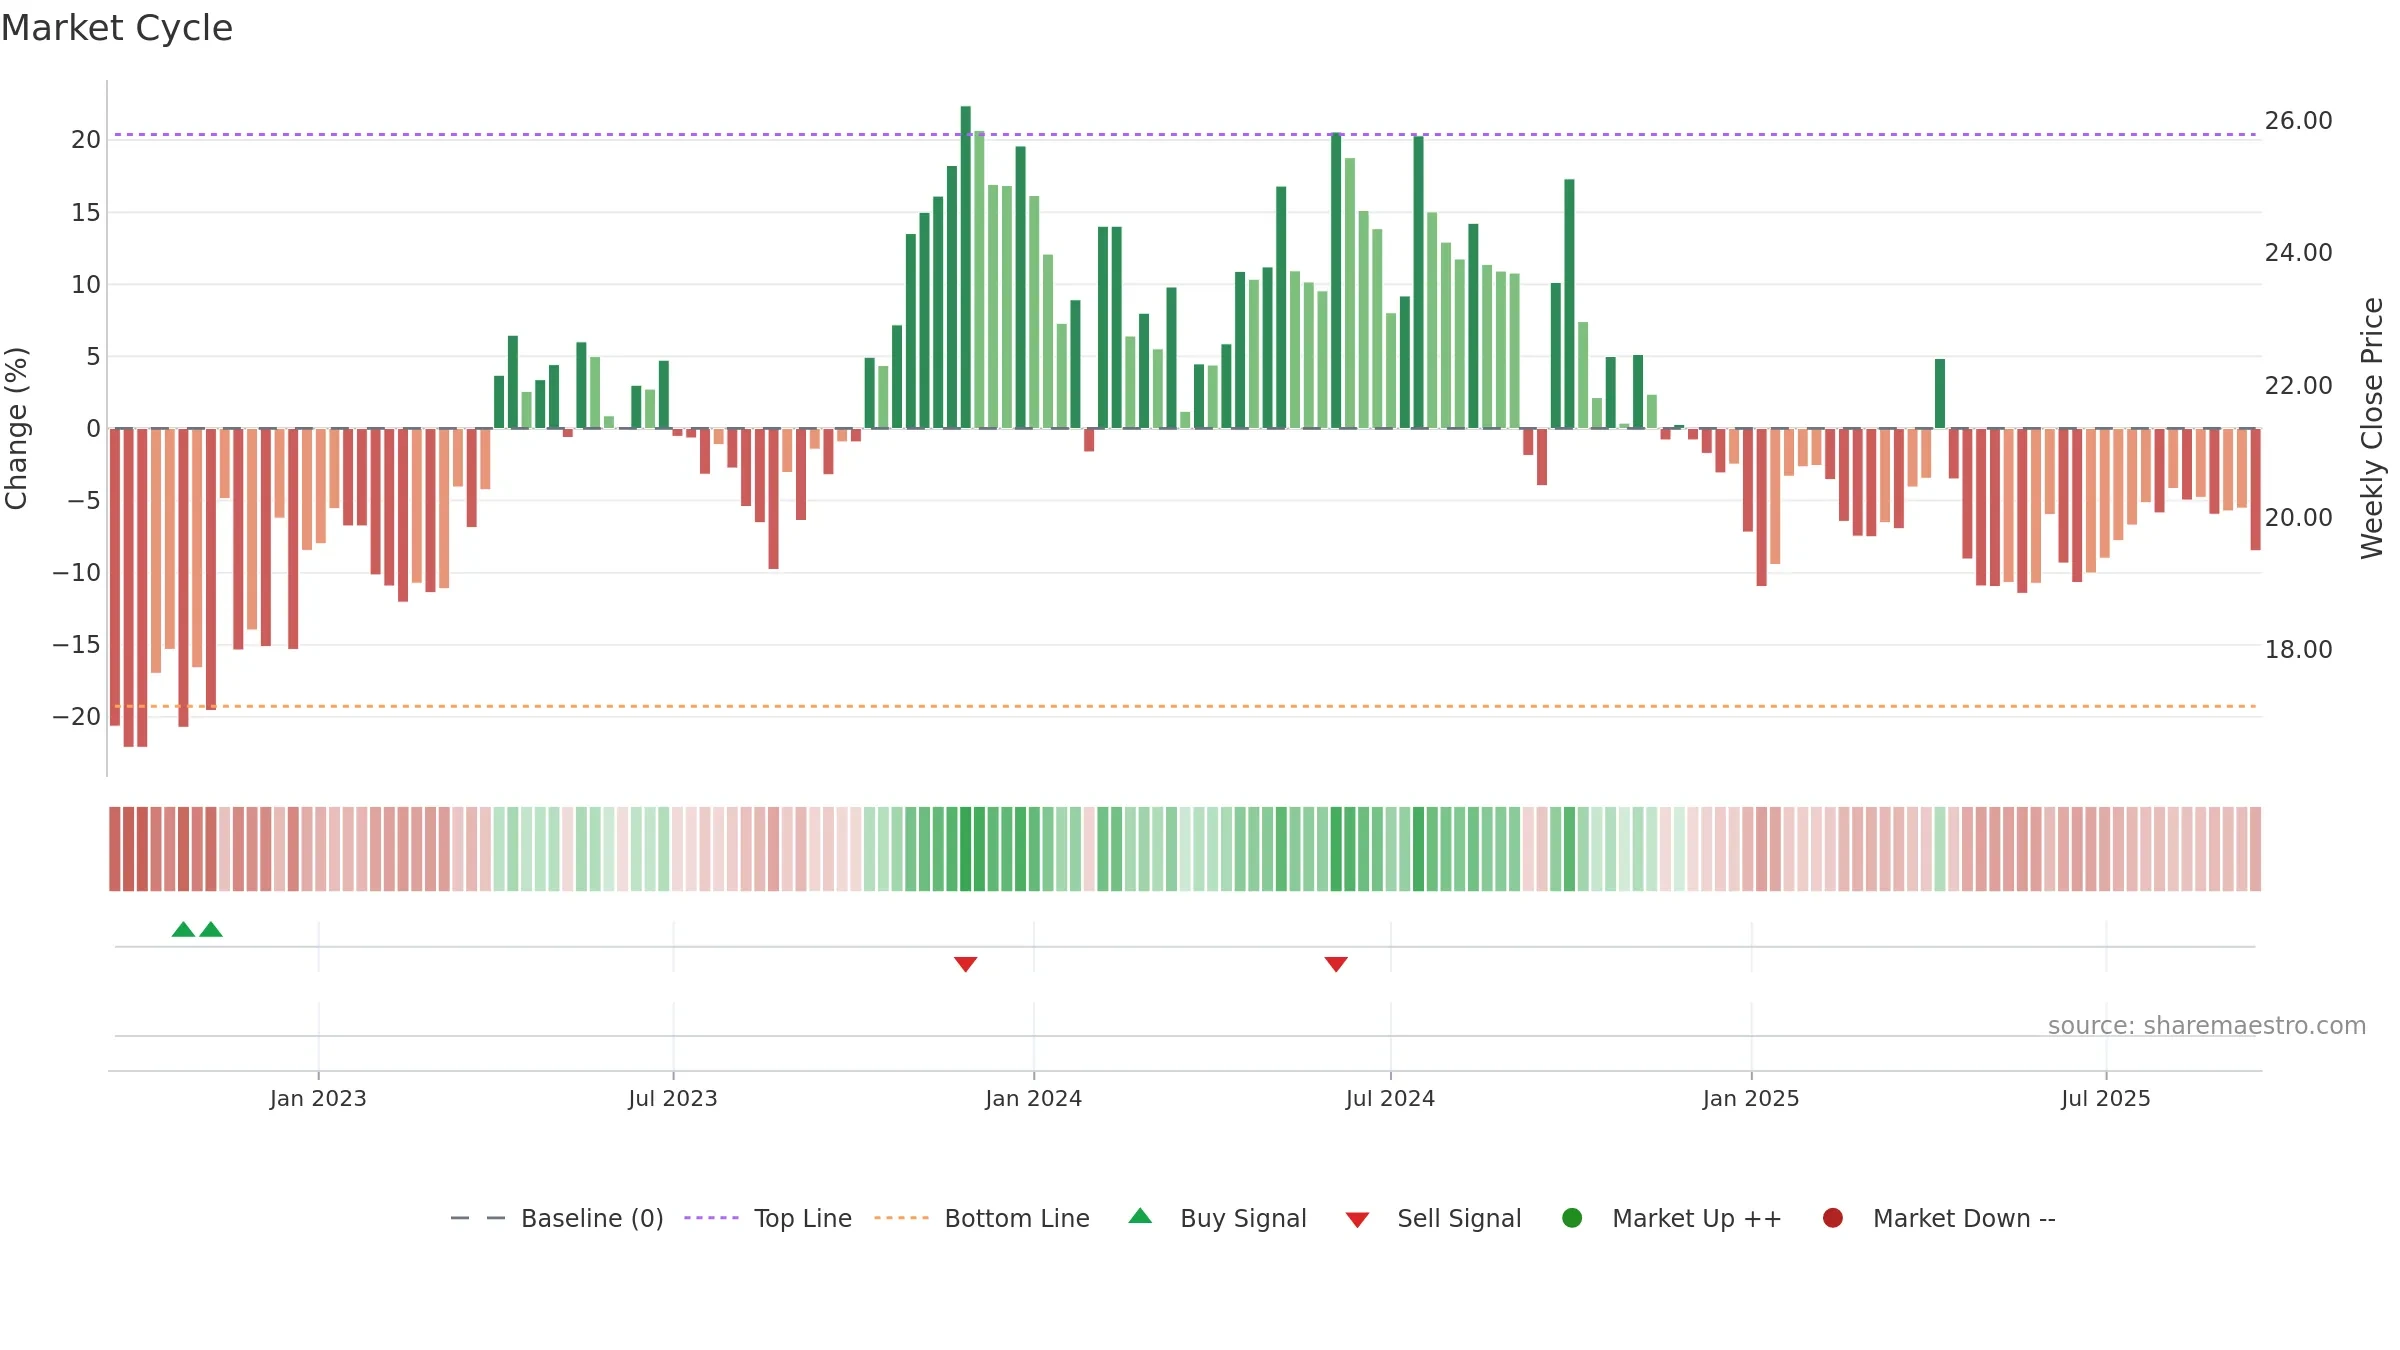2400x1350 pixels.
Task: Toggle the Top Line legend entry
Action: pyautogui.click(x=768, y=1218)
